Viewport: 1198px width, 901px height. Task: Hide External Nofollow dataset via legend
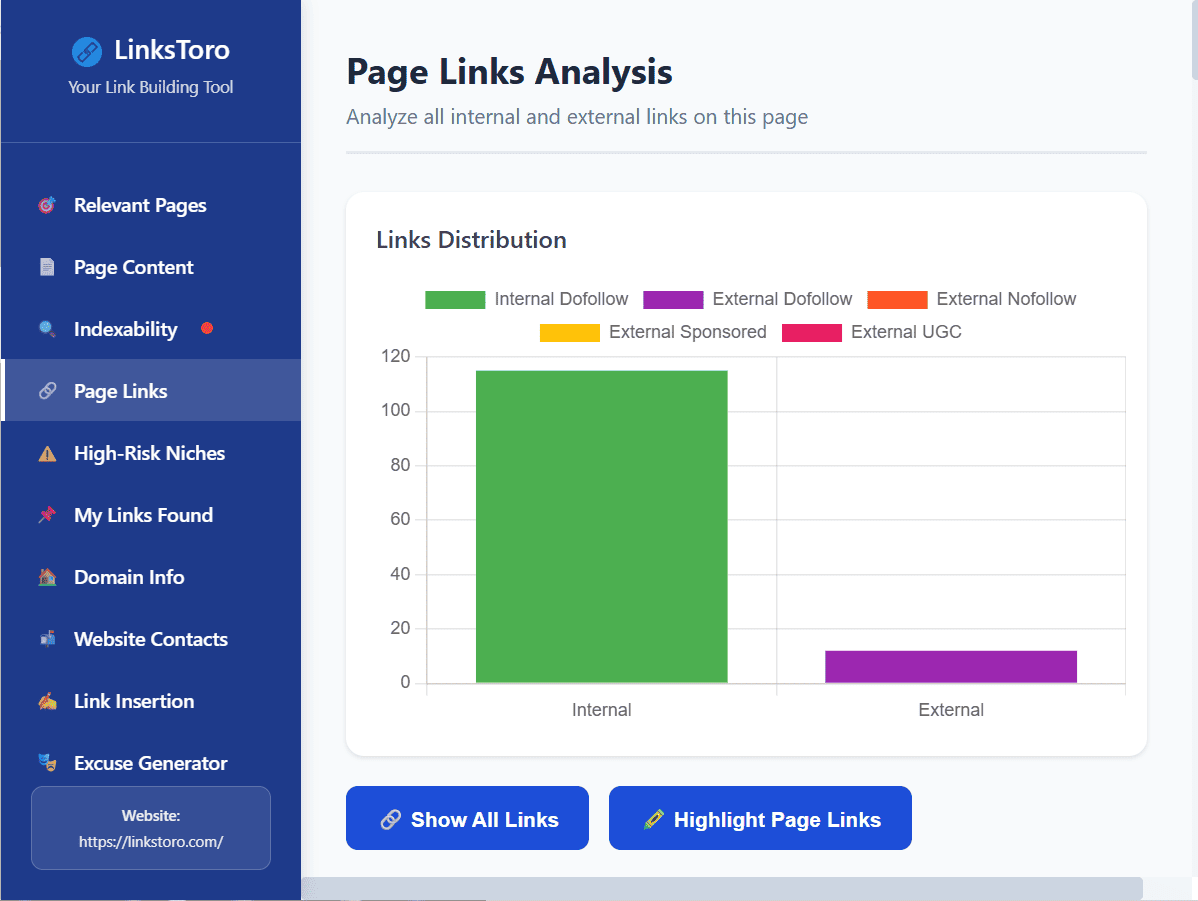(972, 299)
